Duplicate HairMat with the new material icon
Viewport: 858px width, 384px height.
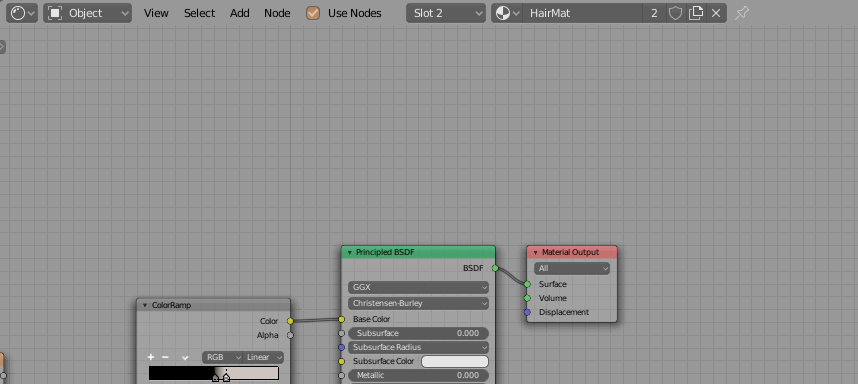(x=695, y=13)
